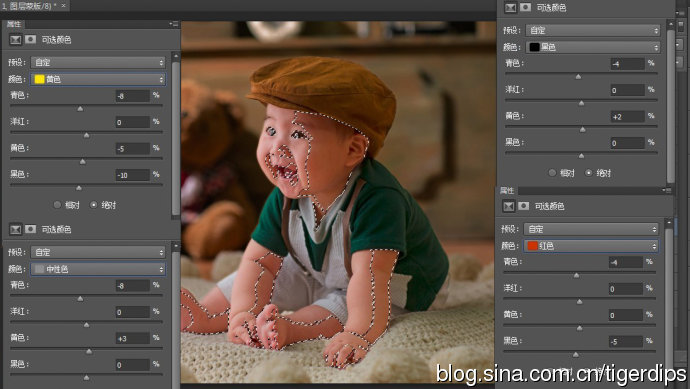Select 相对 radio in the top-right 黑色 panel

coord(552,173)
